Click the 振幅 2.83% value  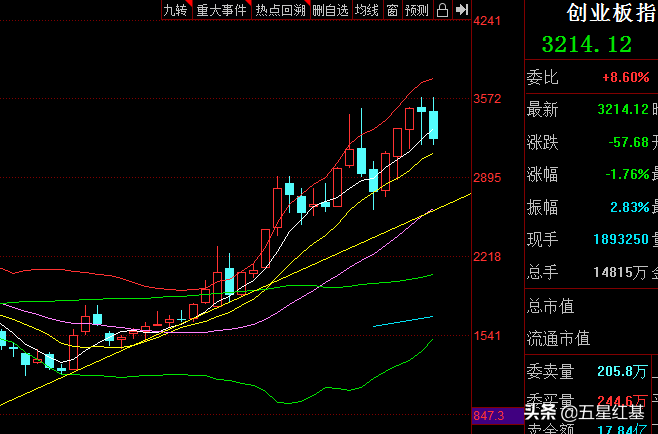(629, 207)
